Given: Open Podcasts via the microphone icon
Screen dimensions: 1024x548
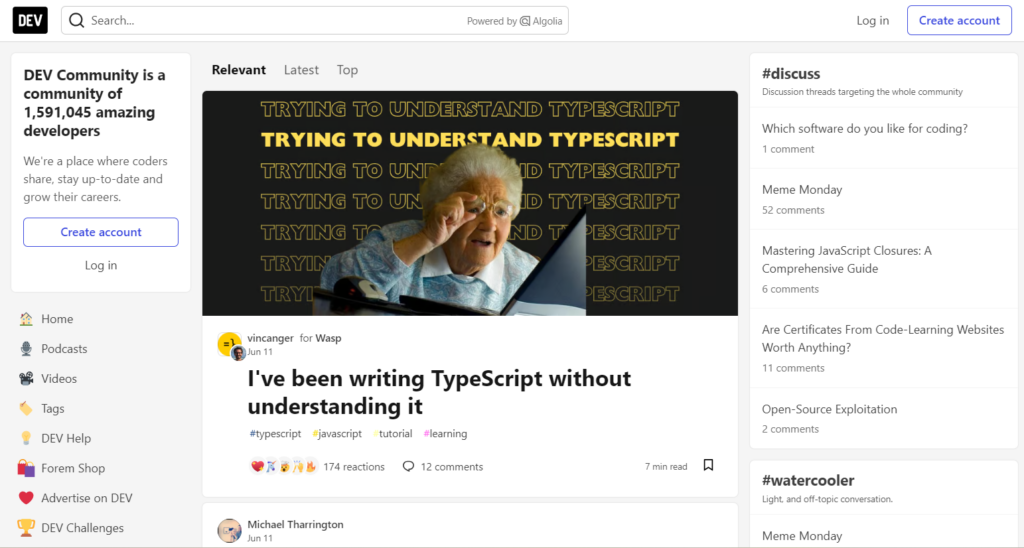Looking at the screenshot, I should pyautogui.click(x=26, y=349).
